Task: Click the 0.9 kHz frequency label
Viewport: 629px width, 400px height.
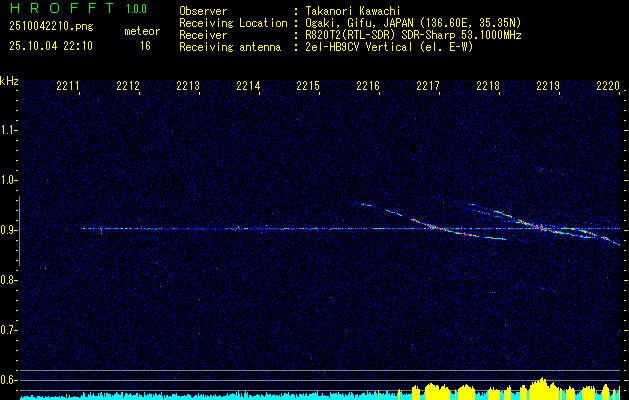Action: 8,230
